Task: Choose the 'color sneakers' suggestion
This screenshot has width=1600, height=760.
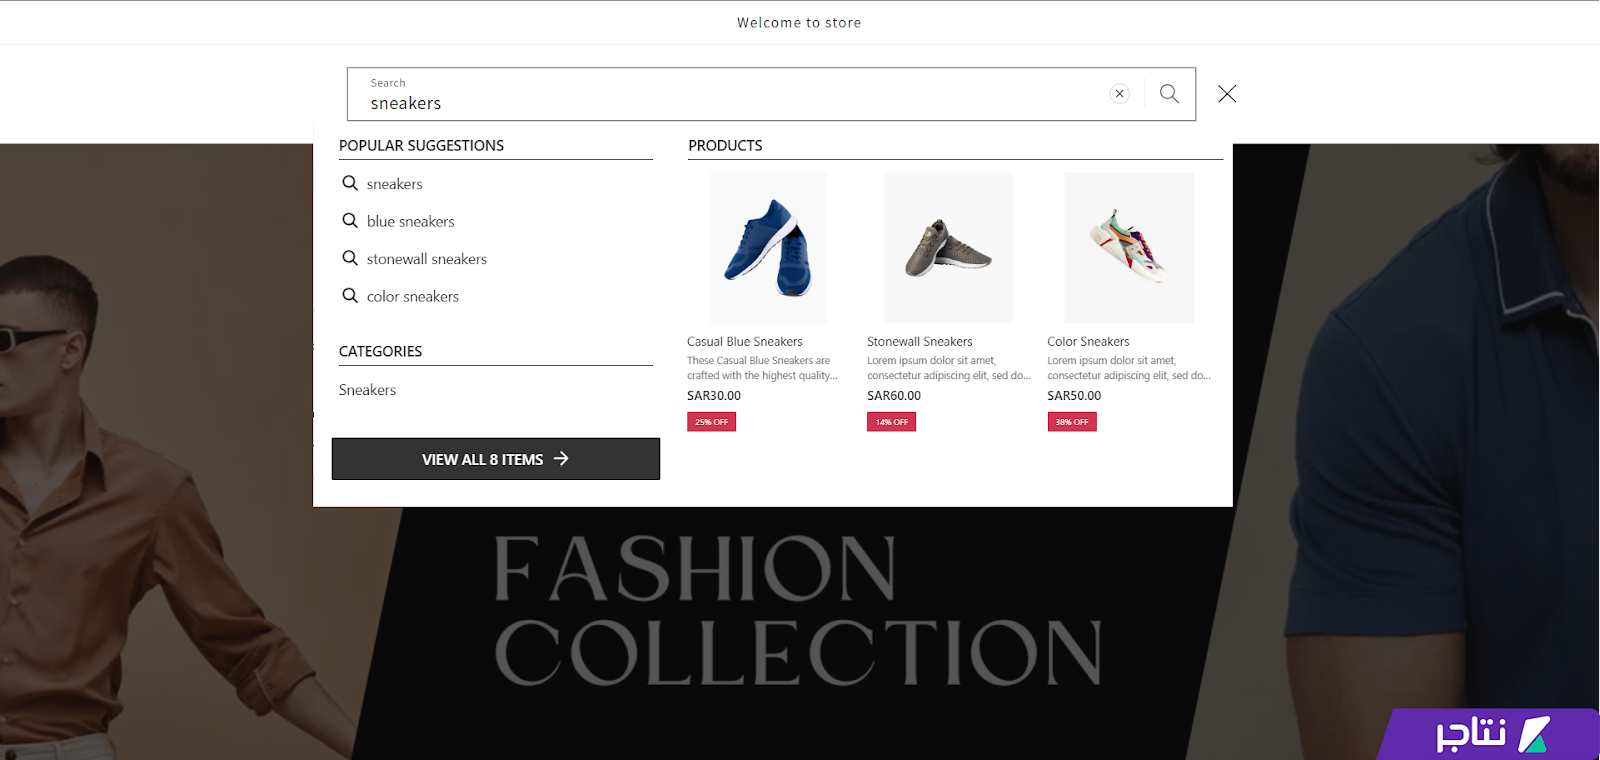Action: pos(413,297)
